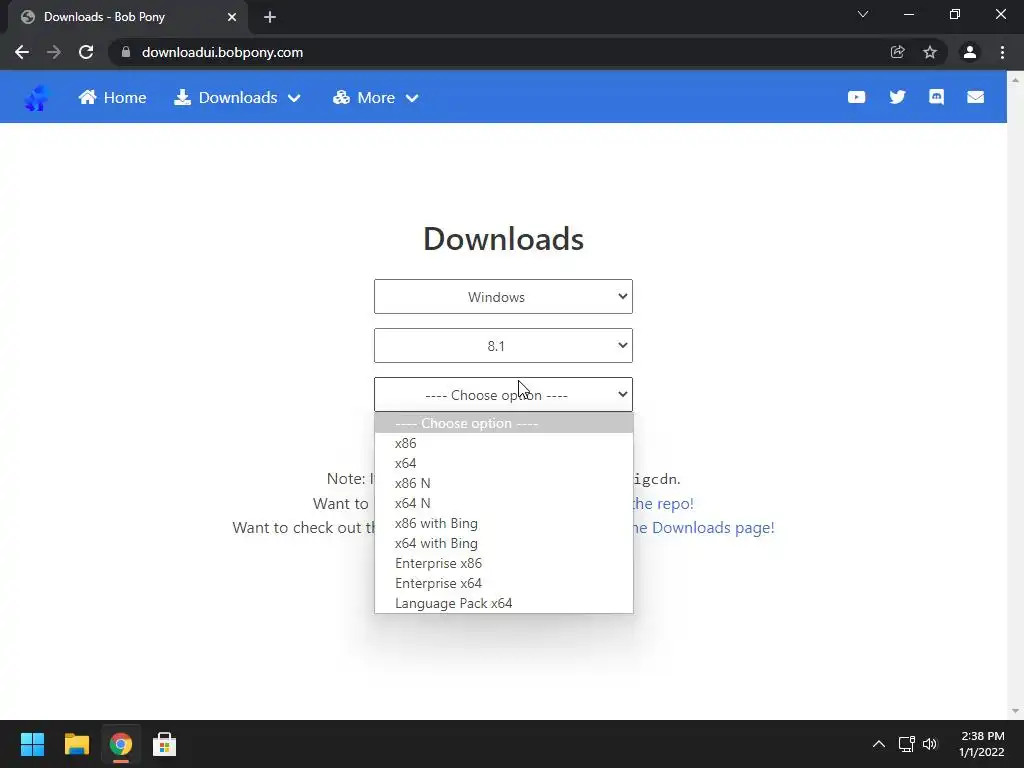This screenshot has width=1024, height=768.
Task: Click the blue Bob Pony logo
Action: coord(37,98)
